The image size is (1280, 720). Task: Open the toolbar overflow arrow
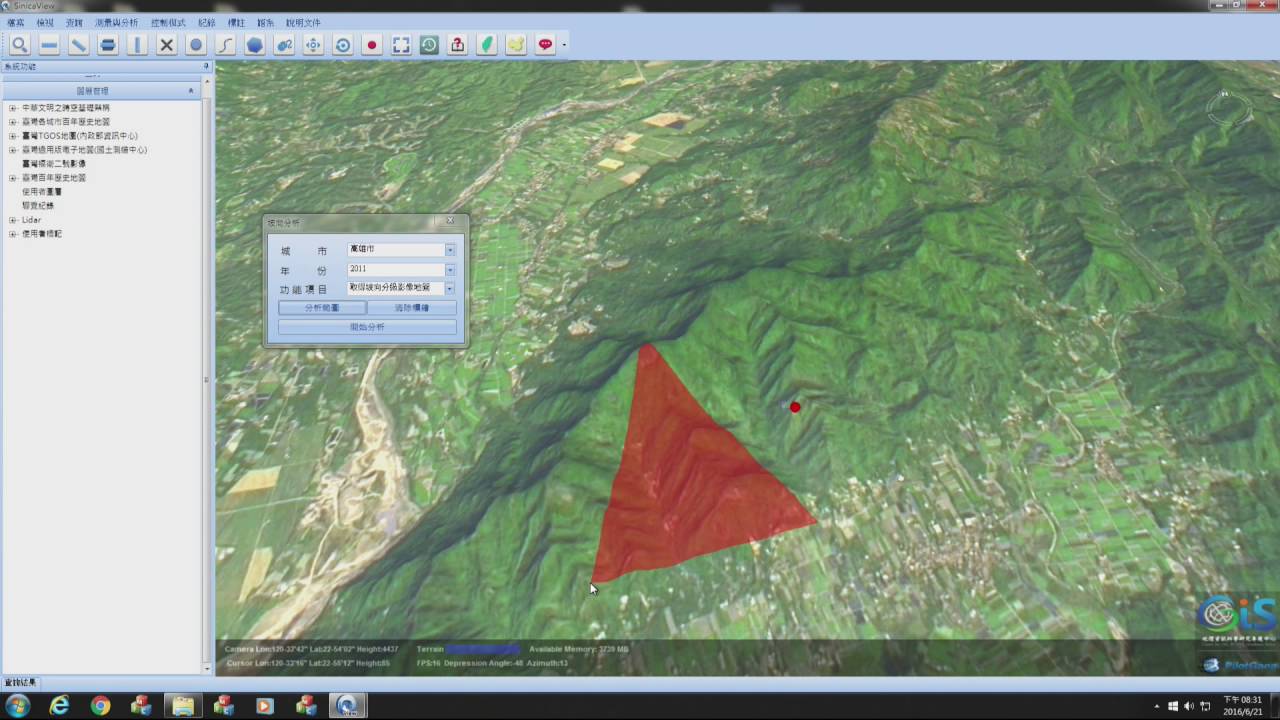coord(564,46)
